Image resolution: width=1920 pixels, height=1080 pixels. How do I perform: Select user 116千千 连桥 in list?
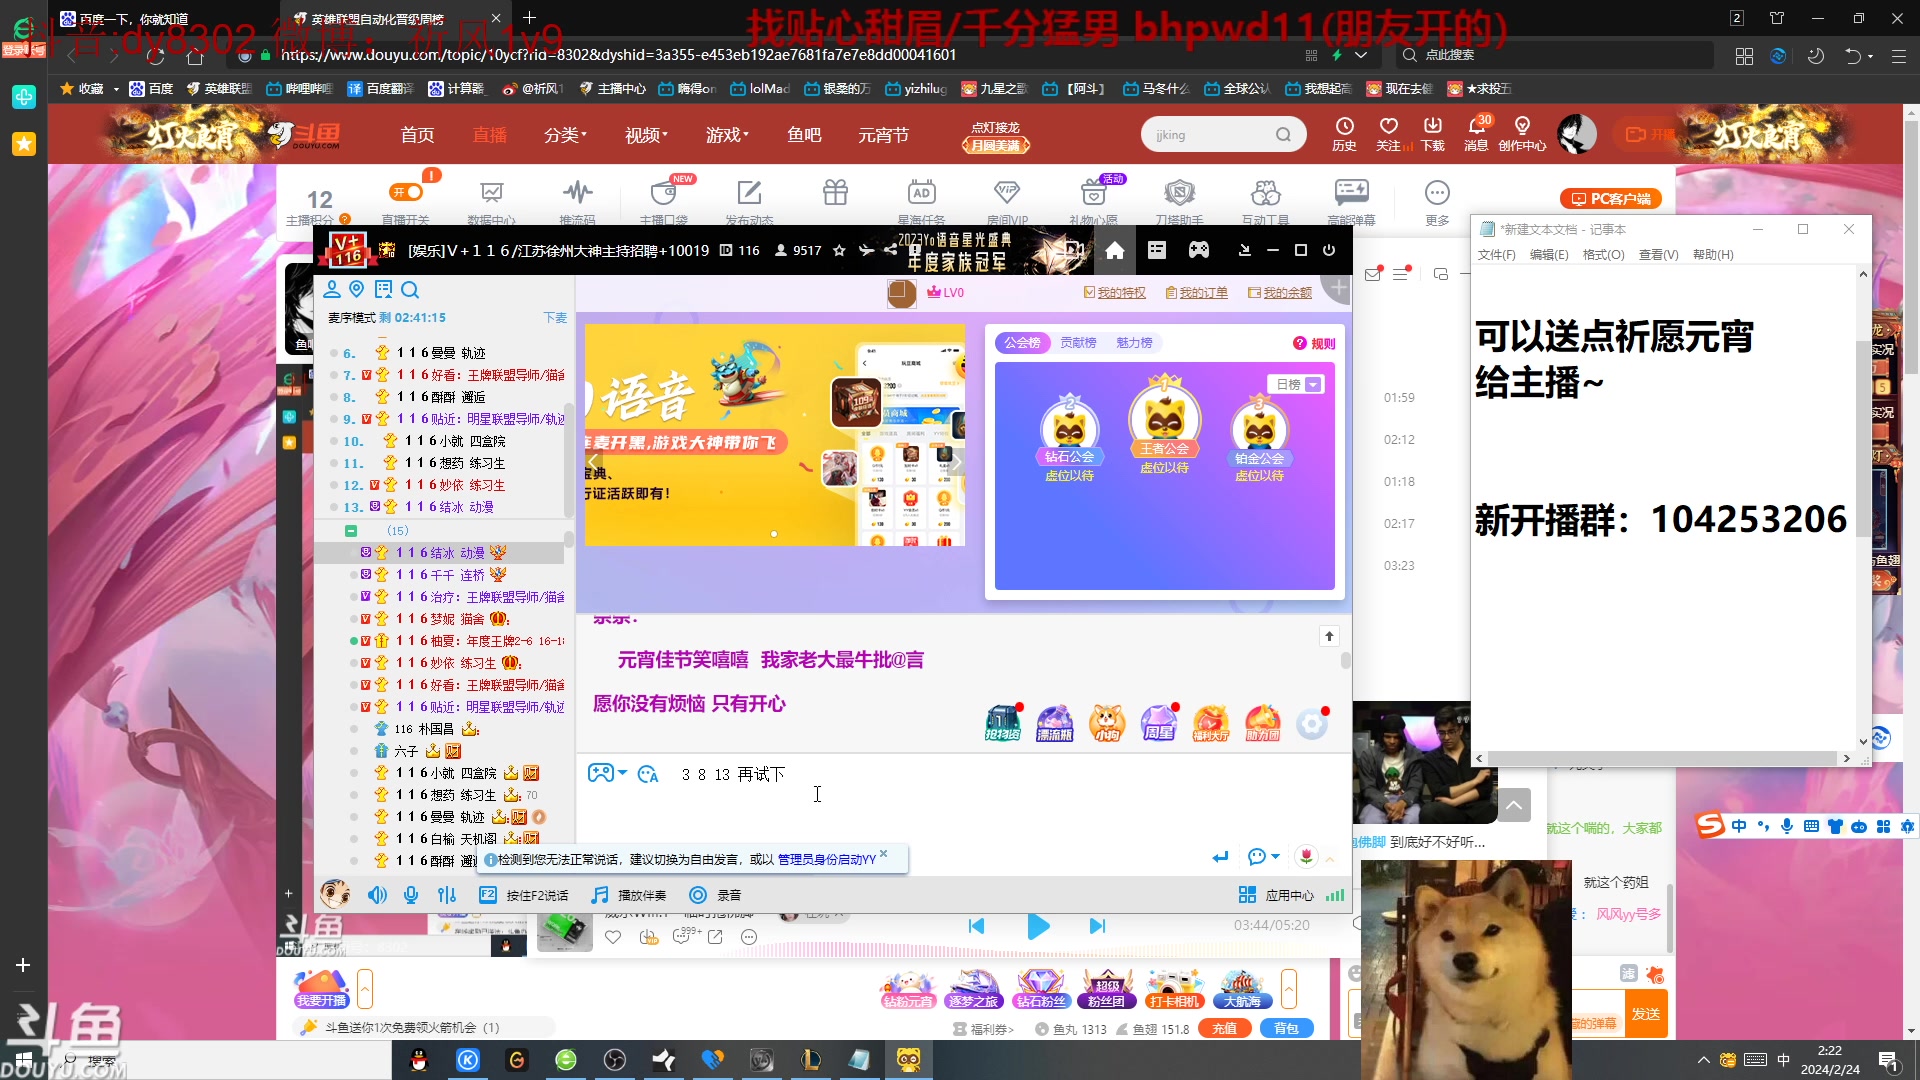(x=440, y=575)
